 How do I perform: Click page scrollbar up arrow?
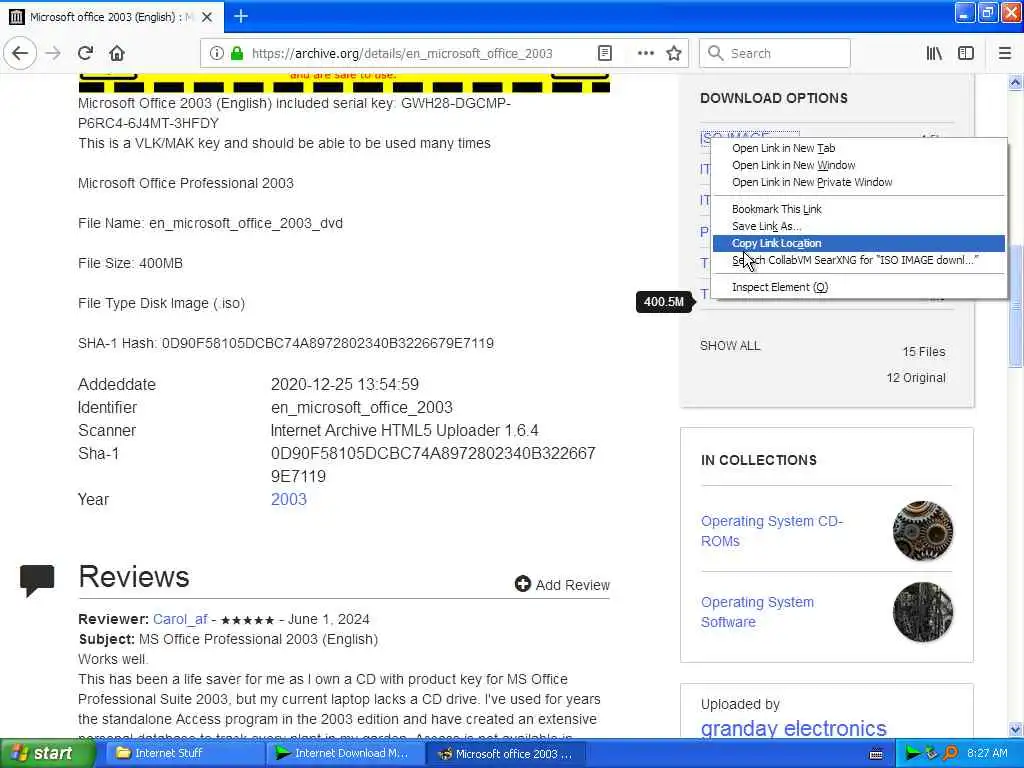coord(1016,82)
